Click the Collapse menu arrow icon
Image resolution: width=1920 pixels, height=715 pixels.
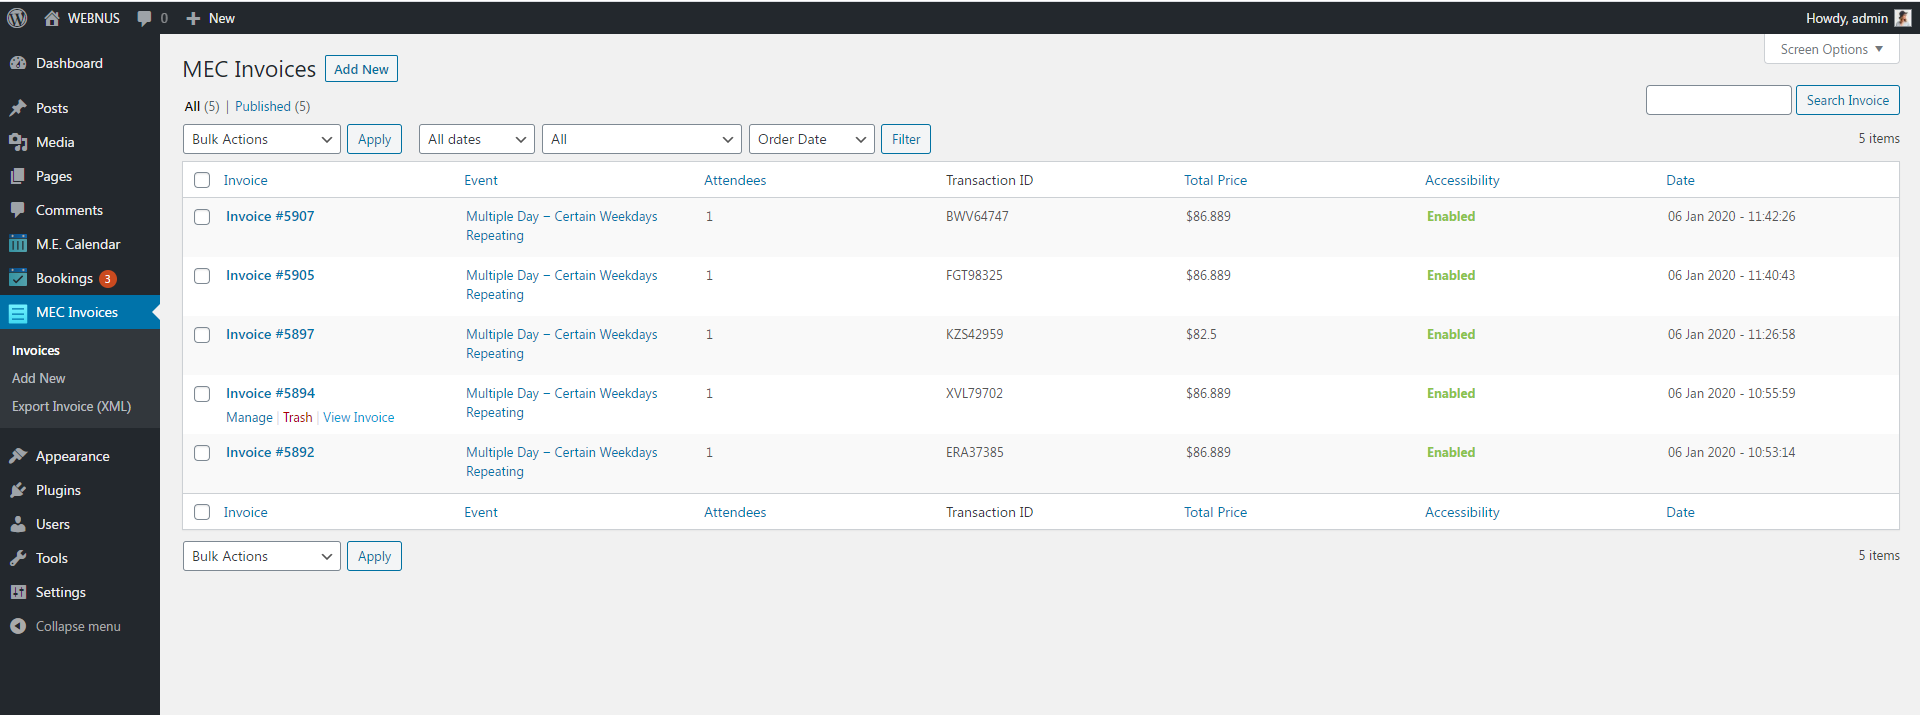tap(18, 626)
